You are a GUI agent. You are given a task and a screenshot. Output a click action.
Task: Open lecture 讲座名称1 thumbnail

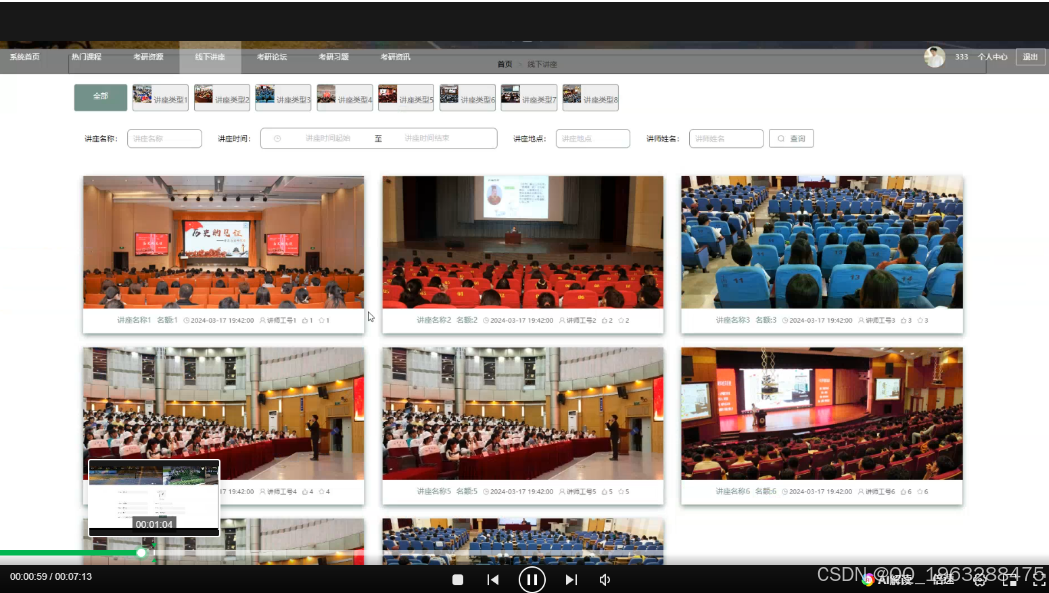[223, 242]
